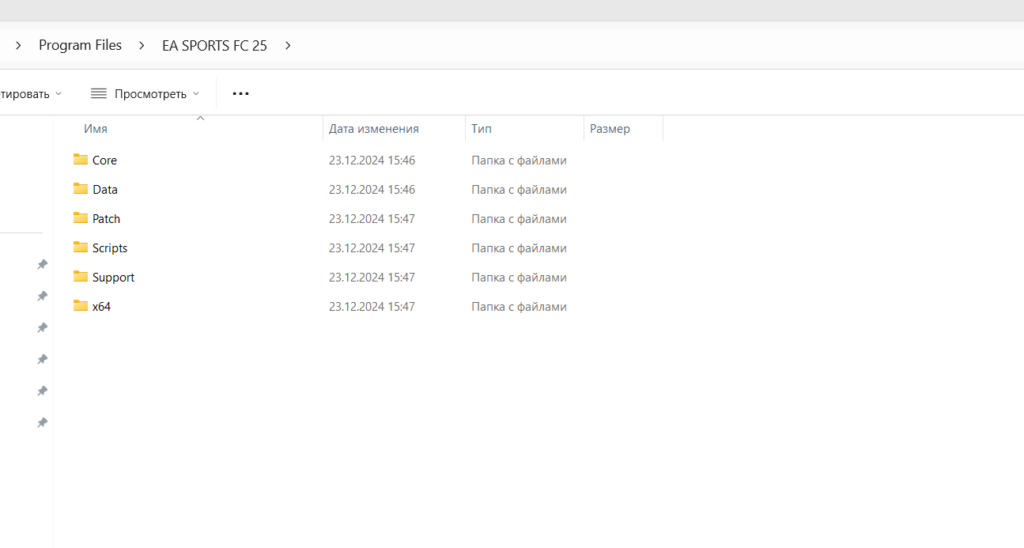Sort by Дата изменения column header
Screen dimensions: 1024x548
(373, 129)
